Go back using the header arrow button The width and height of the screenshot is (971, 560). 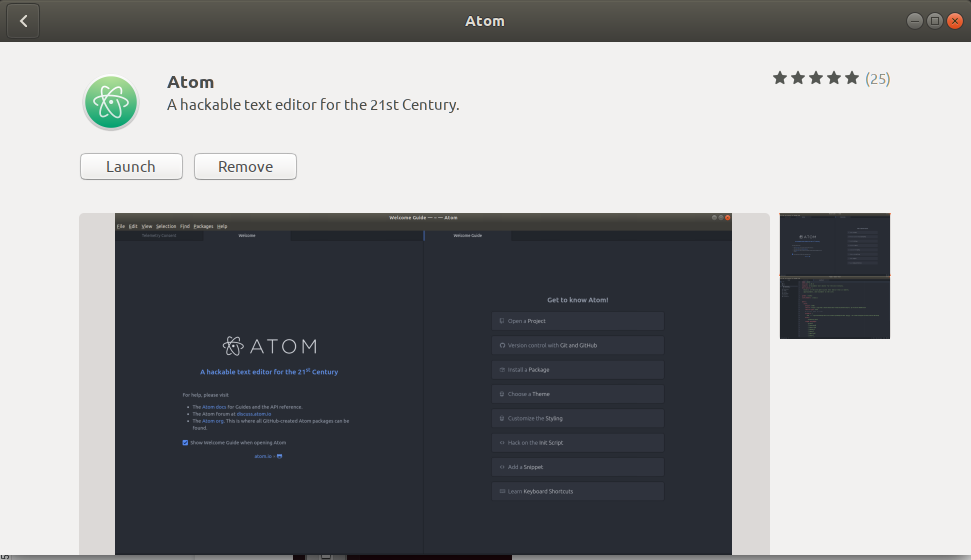point(23,21)
